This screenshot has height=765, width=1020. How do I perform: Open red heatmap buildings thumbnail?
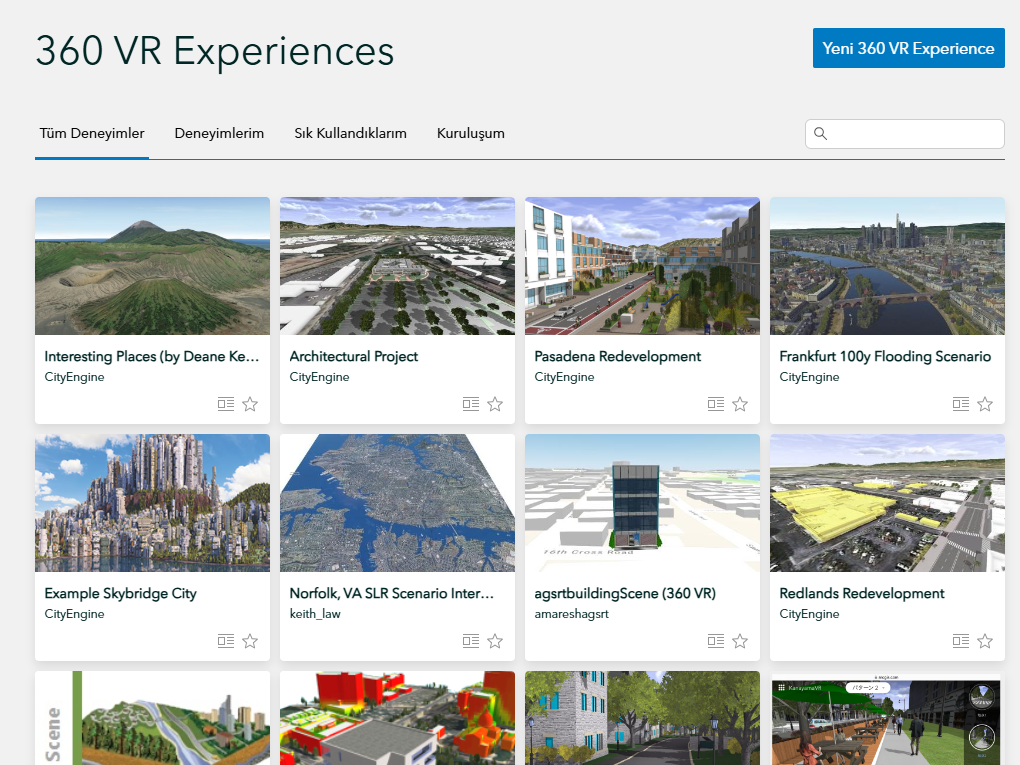coord(397,718)
